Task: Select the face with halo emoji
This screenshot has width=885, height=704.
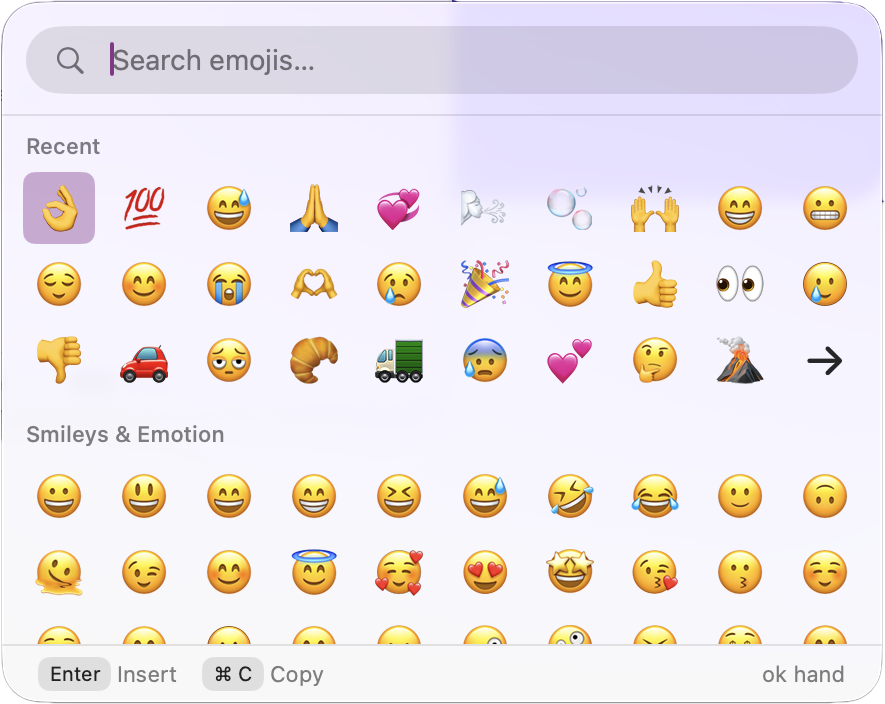Action: [313, 571]
